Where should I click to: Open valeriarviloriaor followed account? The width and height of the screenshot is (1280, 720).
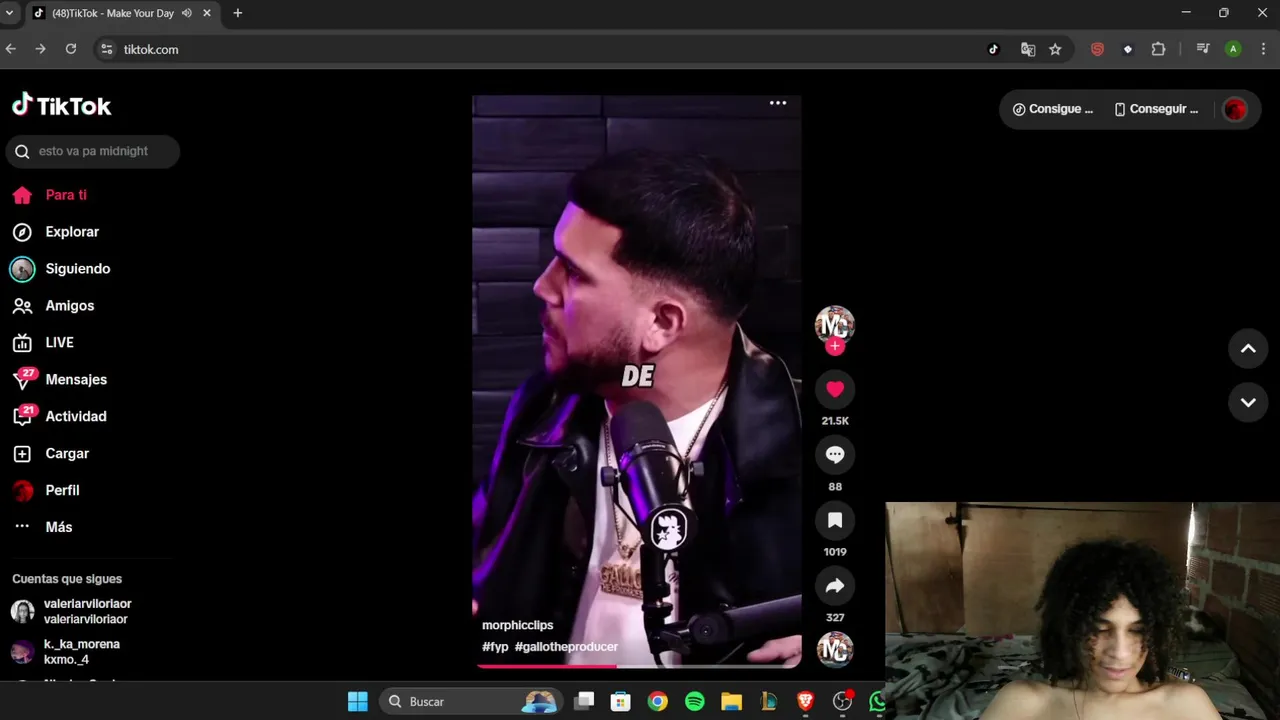[x=87, y=611]
